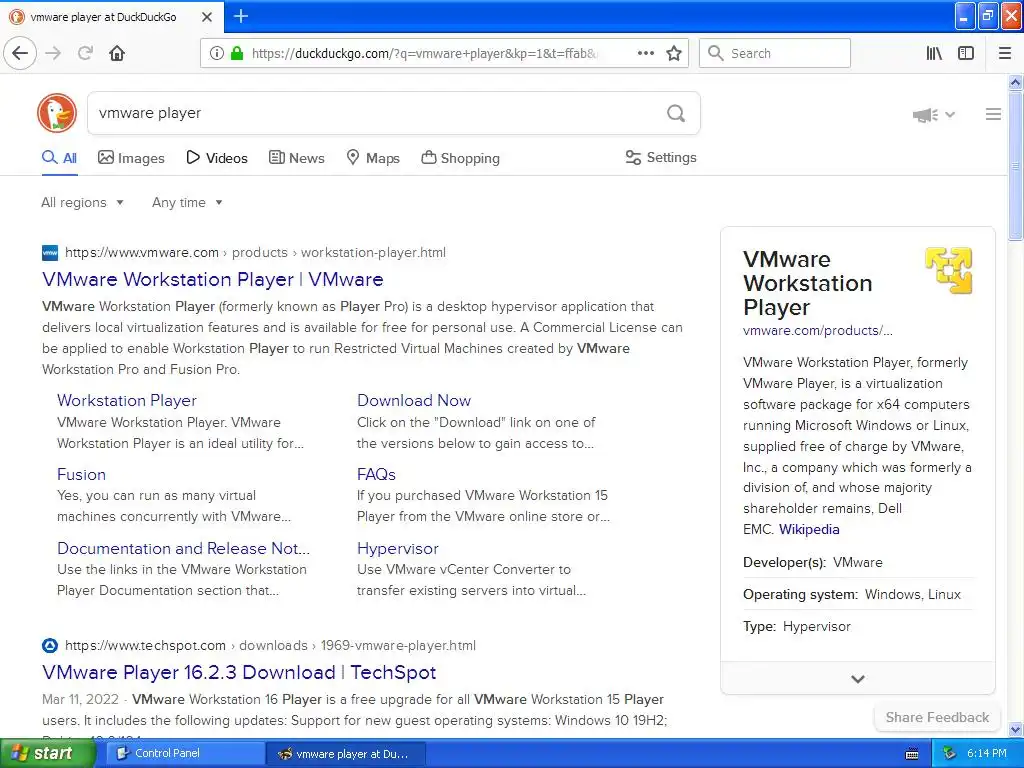The width and height of the screenshot is (1024, 768).
Task: Click the 6:14 PM taskbar clock
Action: tap(986, 754)
